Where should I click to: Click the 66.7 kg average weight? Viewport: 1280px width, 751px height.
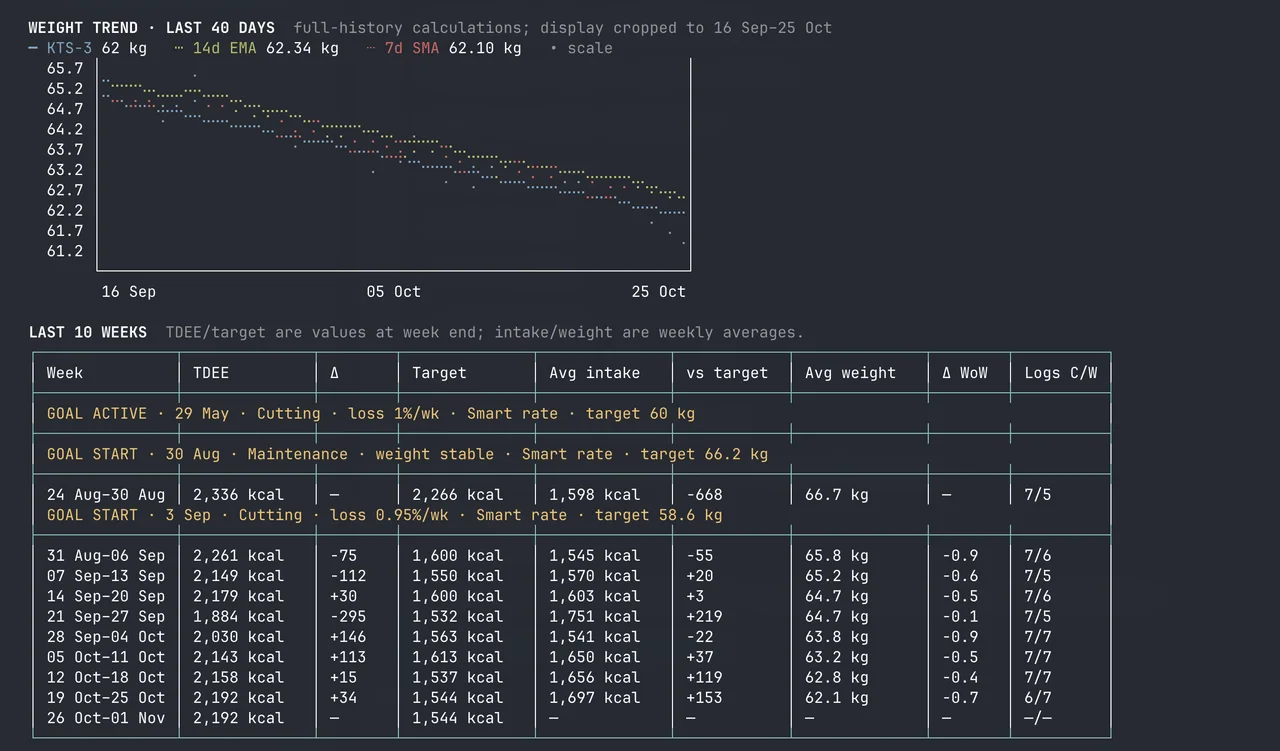pos(837,495)
